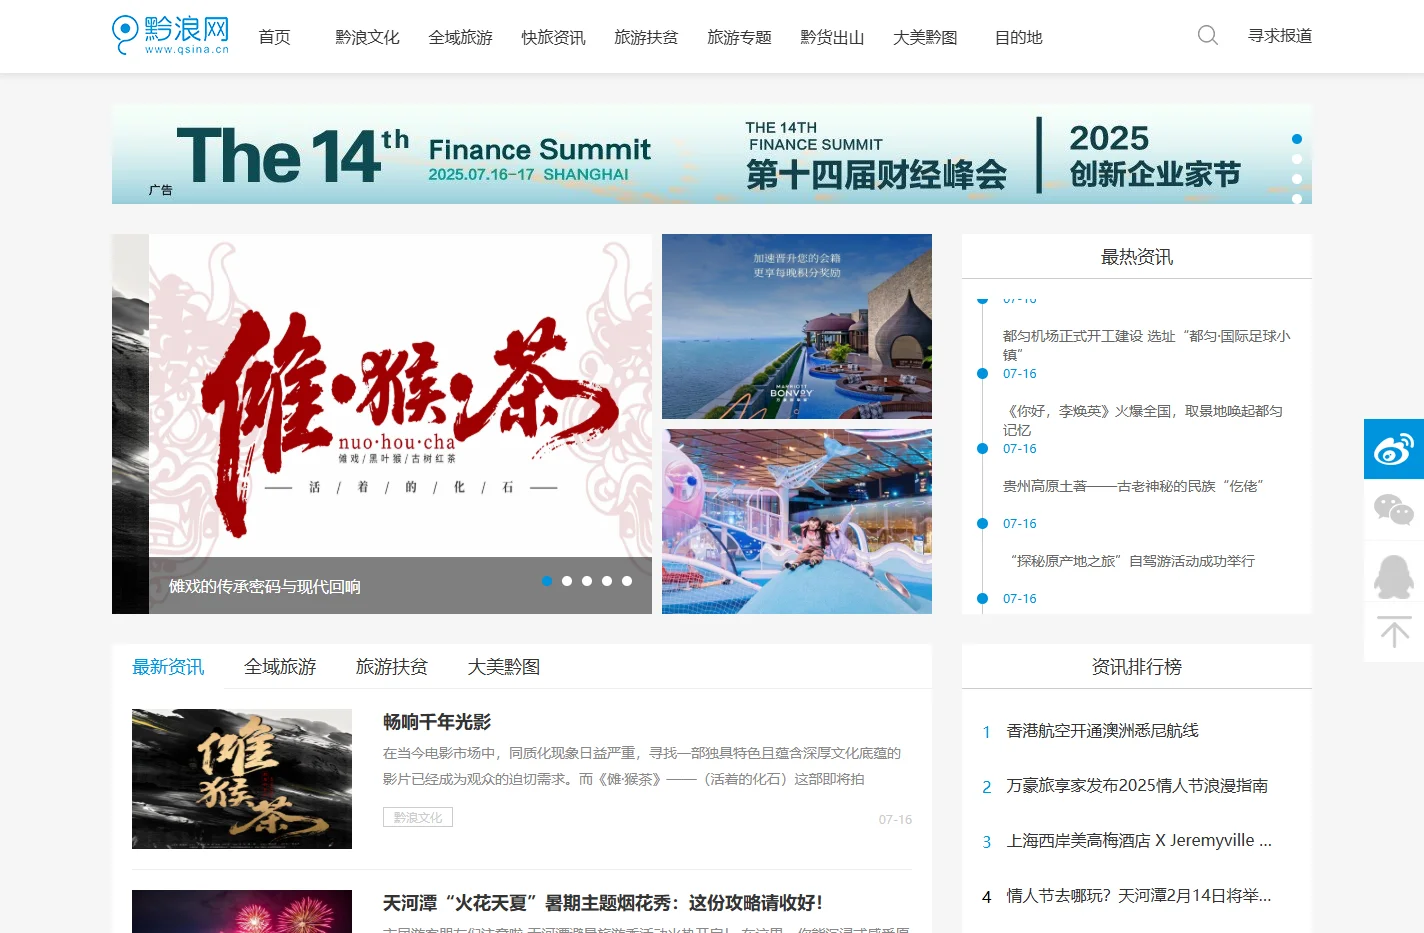Screen dimensions: 1424x933
Task: Open ranking item 香港航空开通澳洲悉尼航线
Action: (1102, 731)
